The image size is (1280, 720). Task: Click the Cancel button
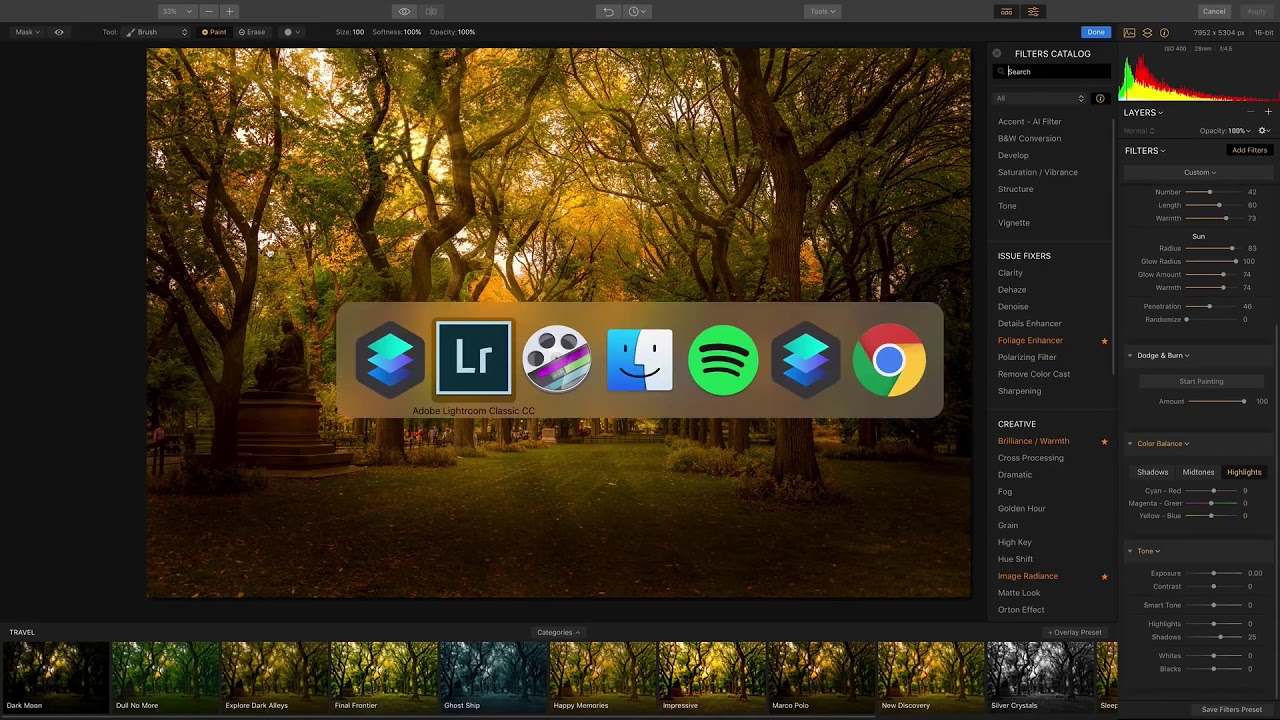(x=1214, y=11)
